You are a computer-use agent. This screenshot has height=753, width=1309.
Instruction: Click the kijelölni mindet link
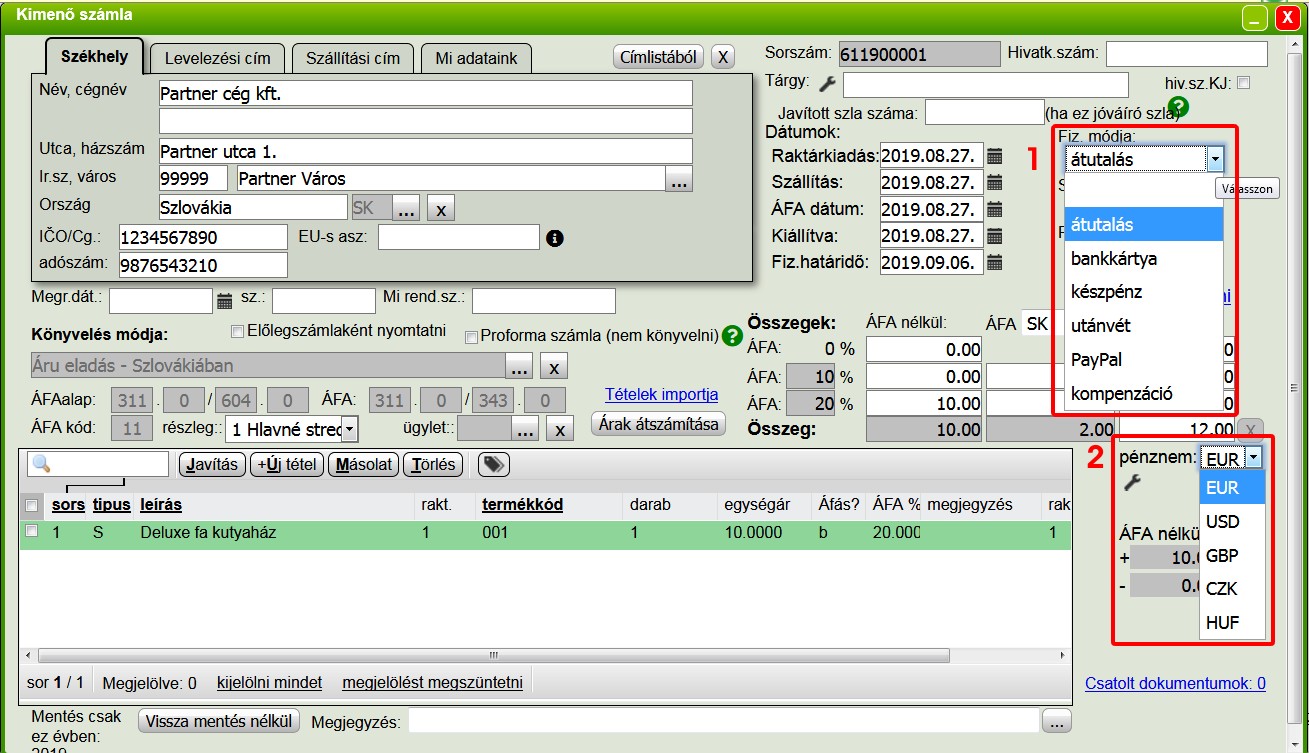coord(270,683)
